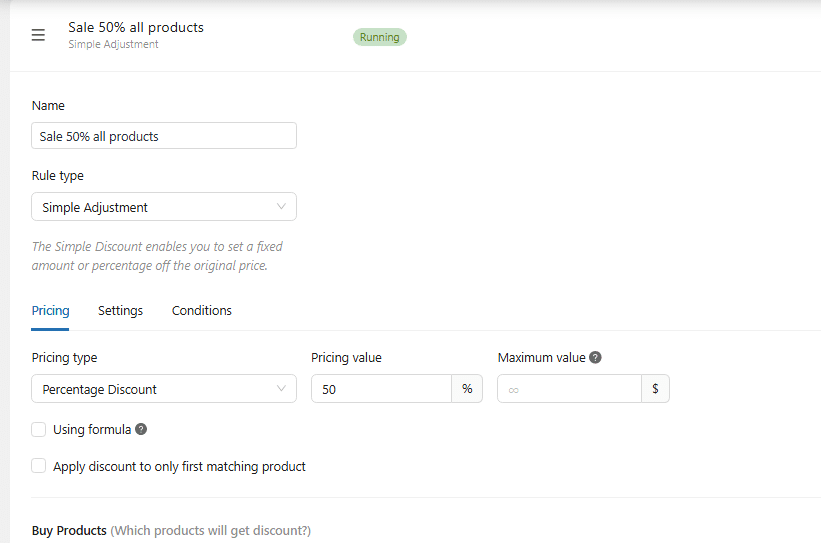Click the Name input field
The image size is (821, 543).
click(163, 136)
